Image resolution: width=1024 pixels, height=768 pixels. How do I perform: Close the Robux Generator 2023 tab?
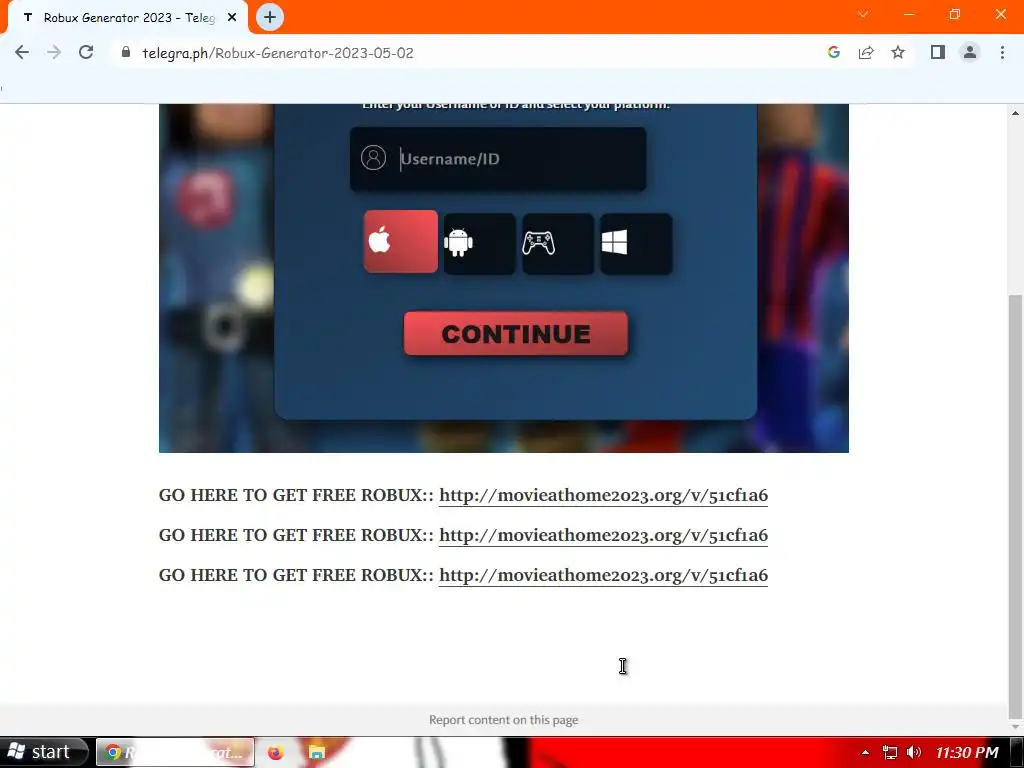(x=232, y=18)
